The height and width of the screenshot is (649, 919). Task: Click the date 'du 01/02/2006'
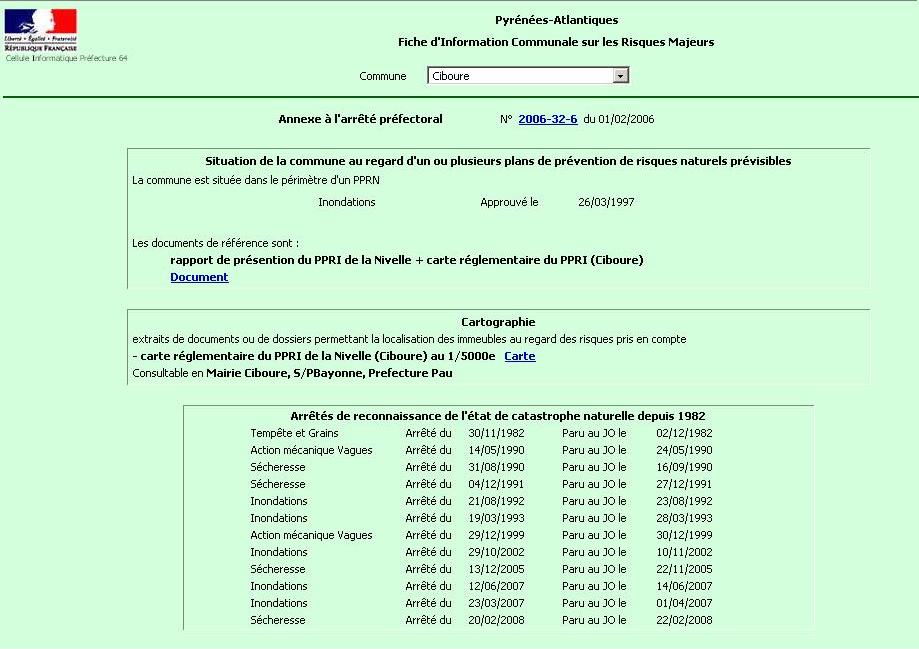[619, 119]
